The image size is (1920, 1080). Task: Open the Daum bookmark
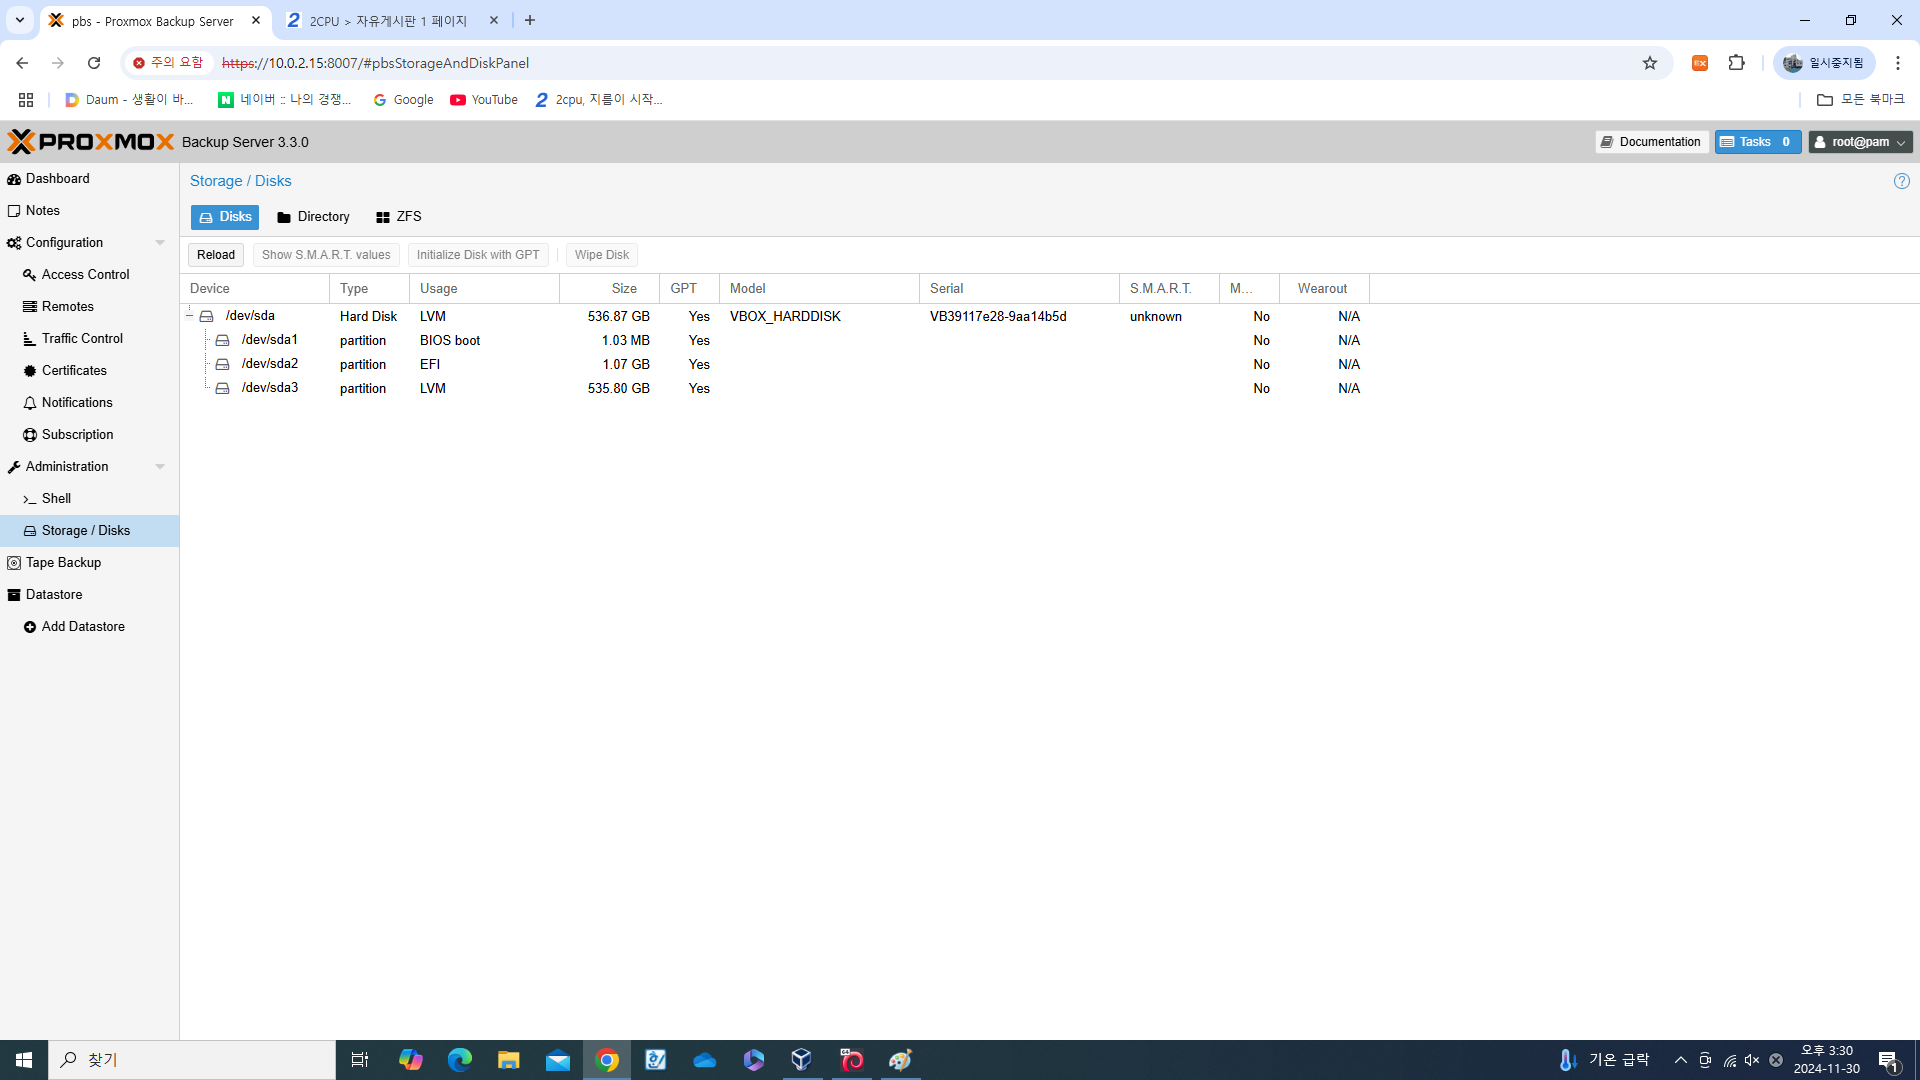pyautogui.click(x=129, y=100)
